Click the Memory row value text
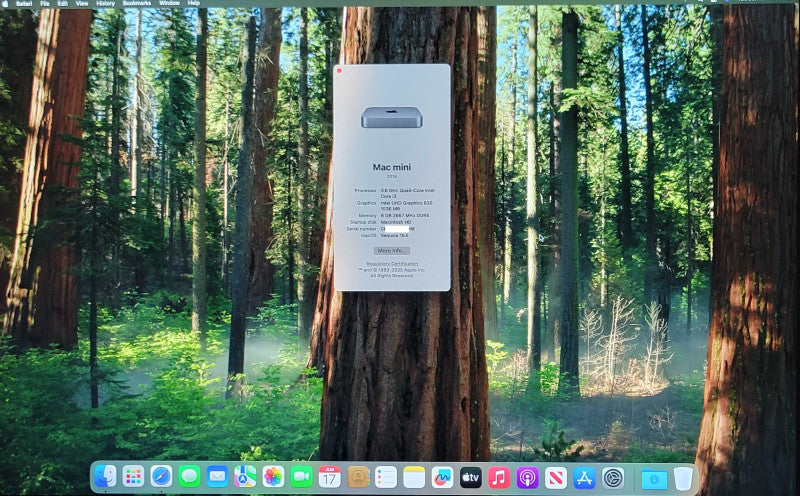Viewport: 800px width, 496px height. click(x=405, y=215)
